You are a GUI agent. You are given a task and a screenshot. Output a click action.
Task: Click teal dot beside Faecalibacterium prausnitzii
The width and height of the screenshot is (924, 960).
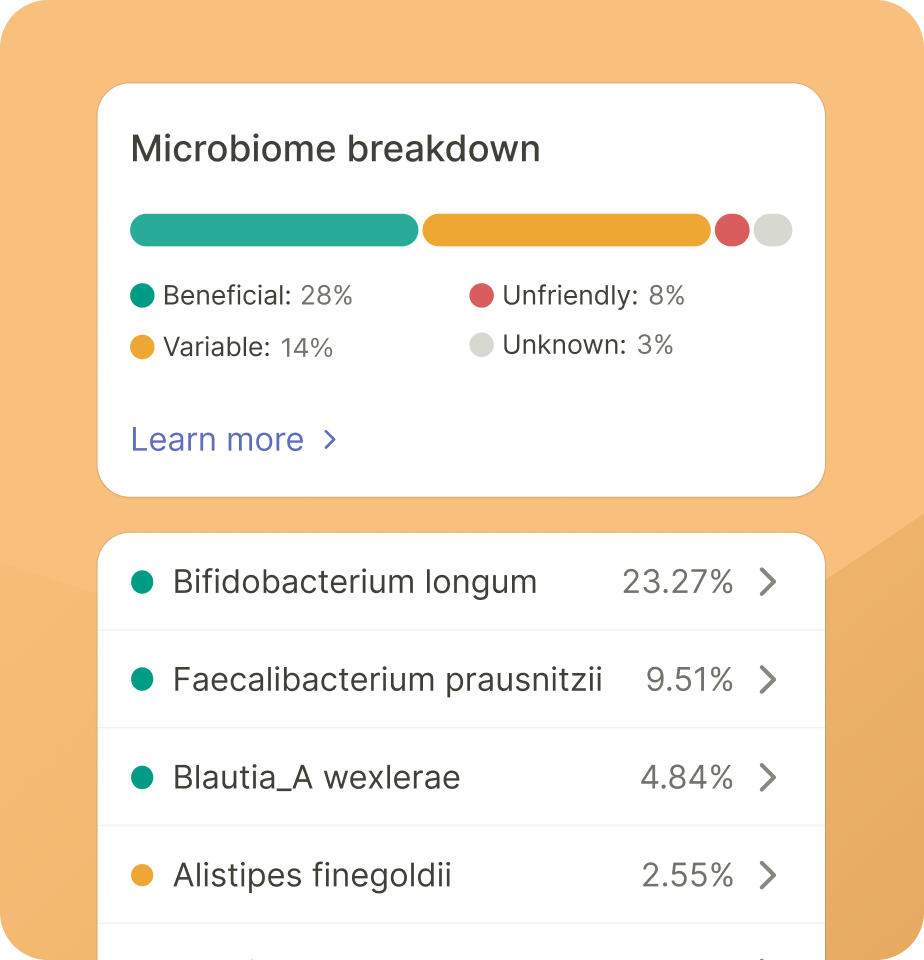pyautogui.click(x=142, y=679)
